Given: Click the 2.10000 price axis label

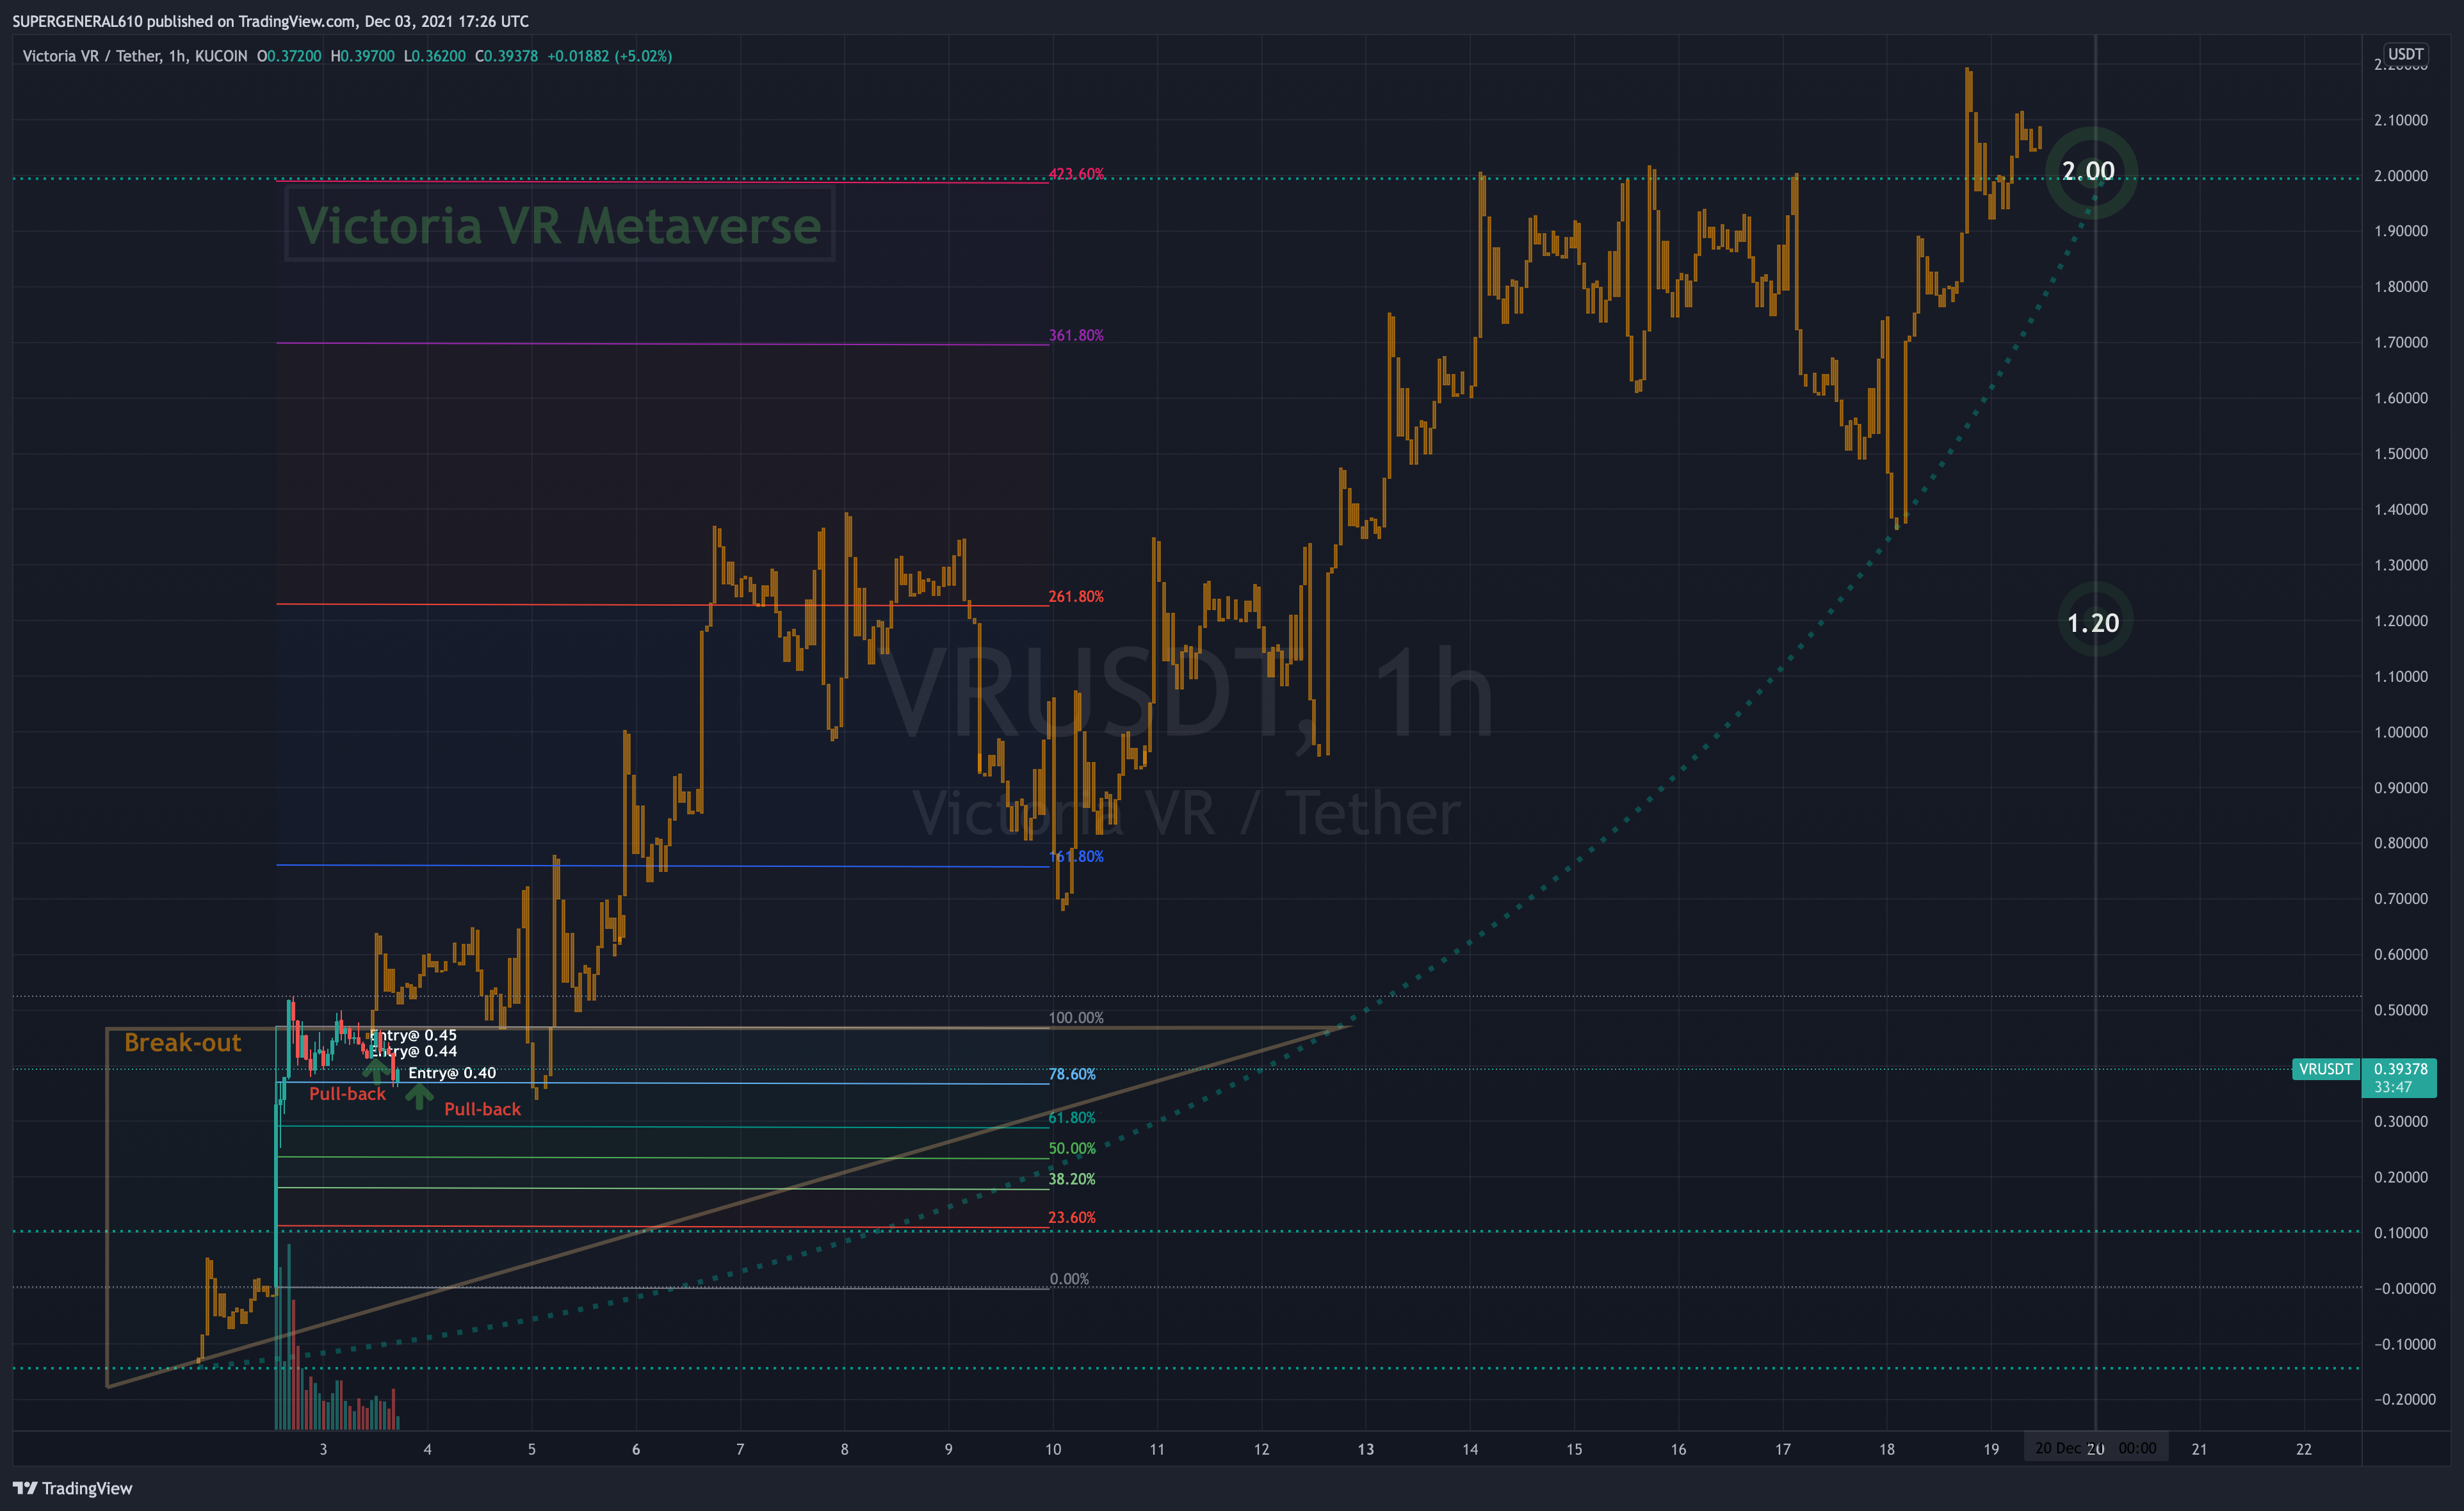Looking at the screenshot, I should point(2401,120).
